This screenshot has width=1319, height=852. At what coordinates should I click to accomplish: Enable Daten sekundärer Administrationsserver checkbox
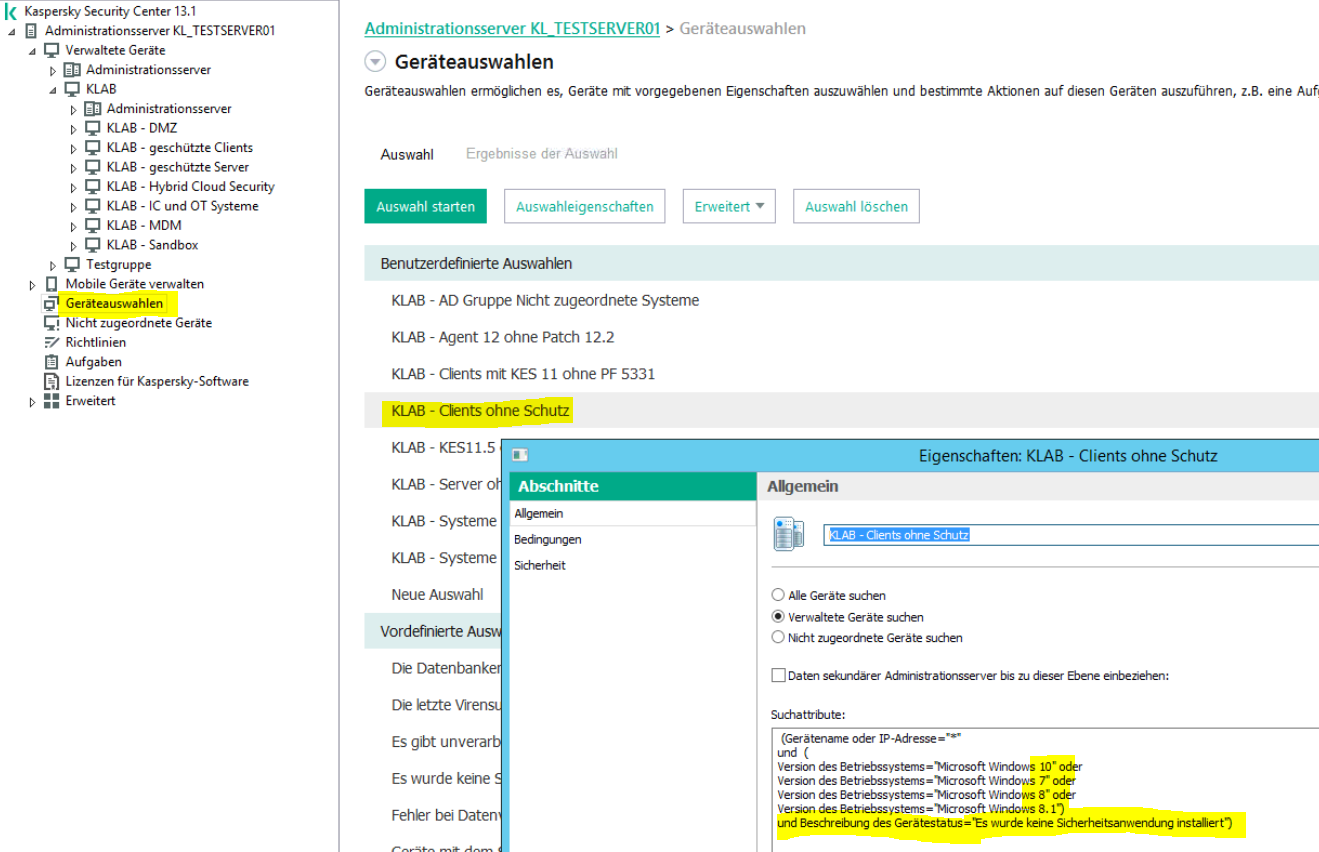click(x=778, y=676)
